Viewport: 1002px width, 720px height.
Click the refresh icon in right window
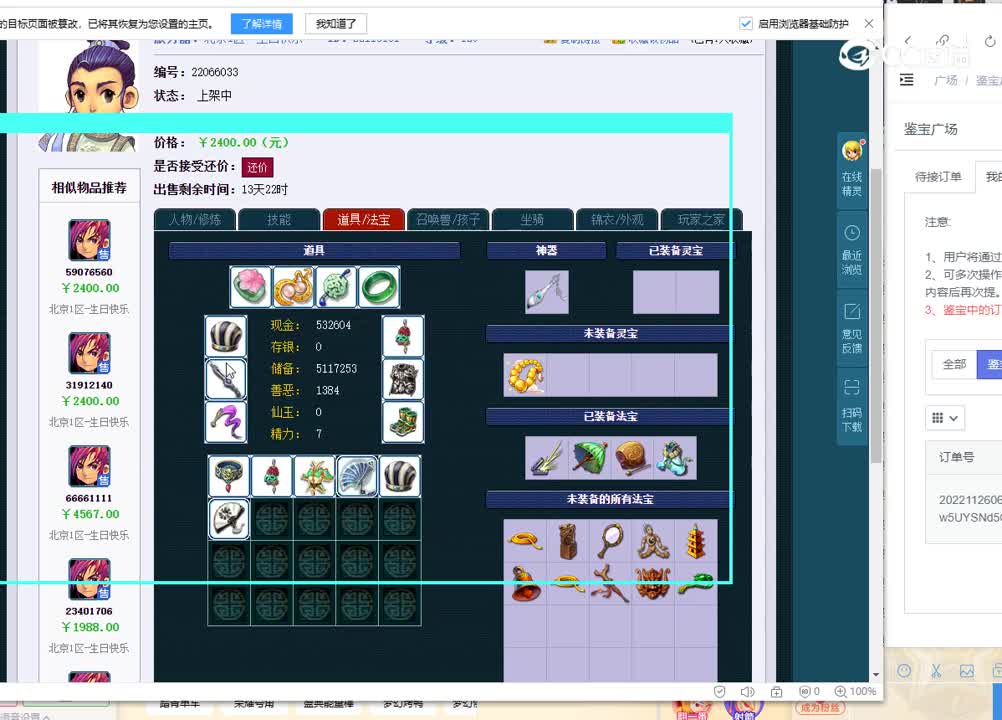click(x=990, y=42)
